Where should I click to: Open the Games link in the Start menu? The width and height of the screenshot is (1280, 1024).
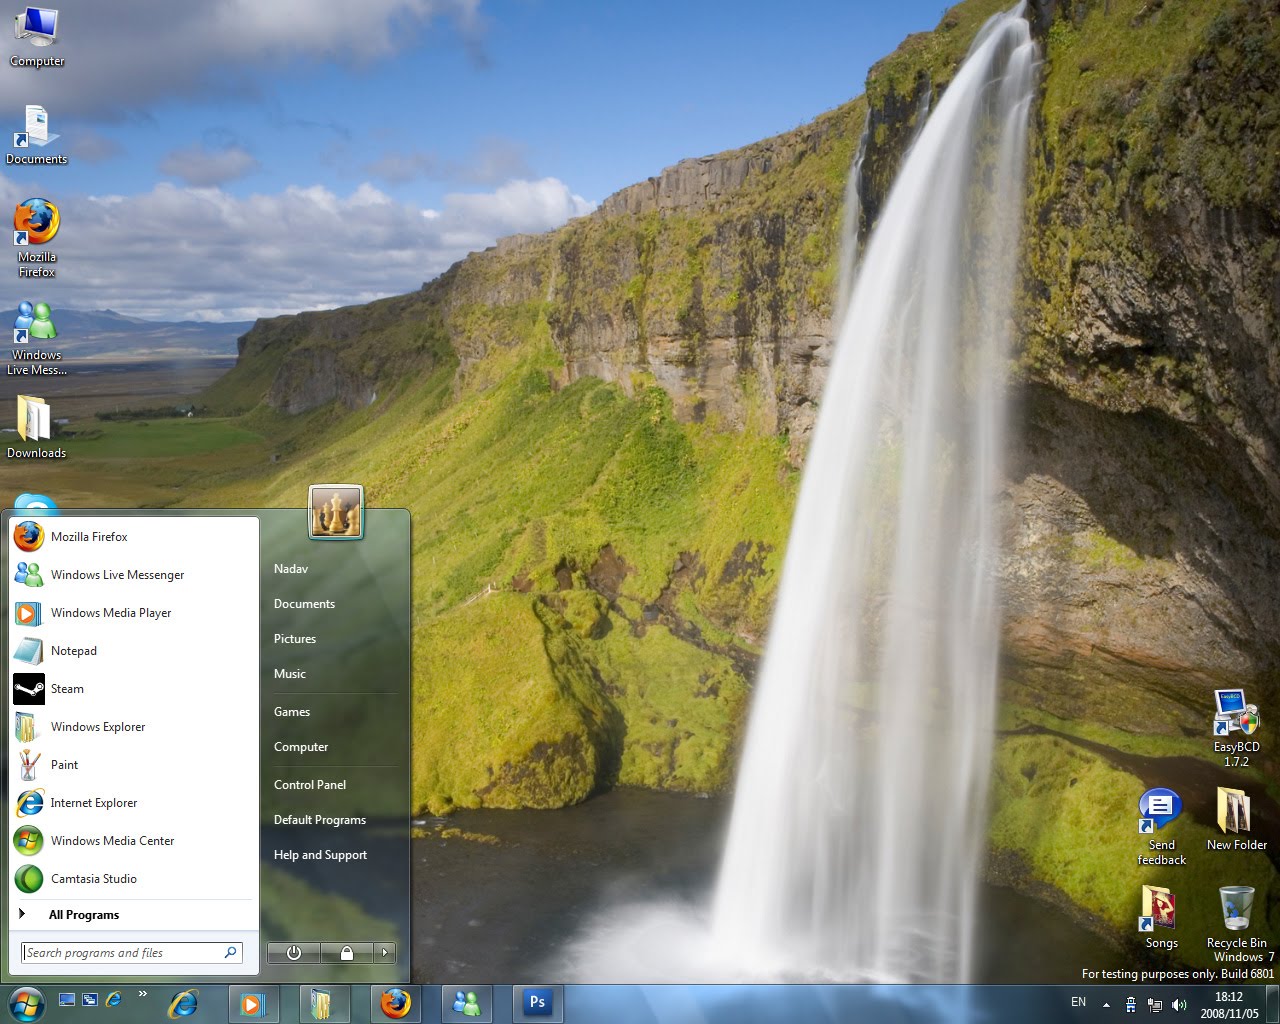tap(292, 712)
